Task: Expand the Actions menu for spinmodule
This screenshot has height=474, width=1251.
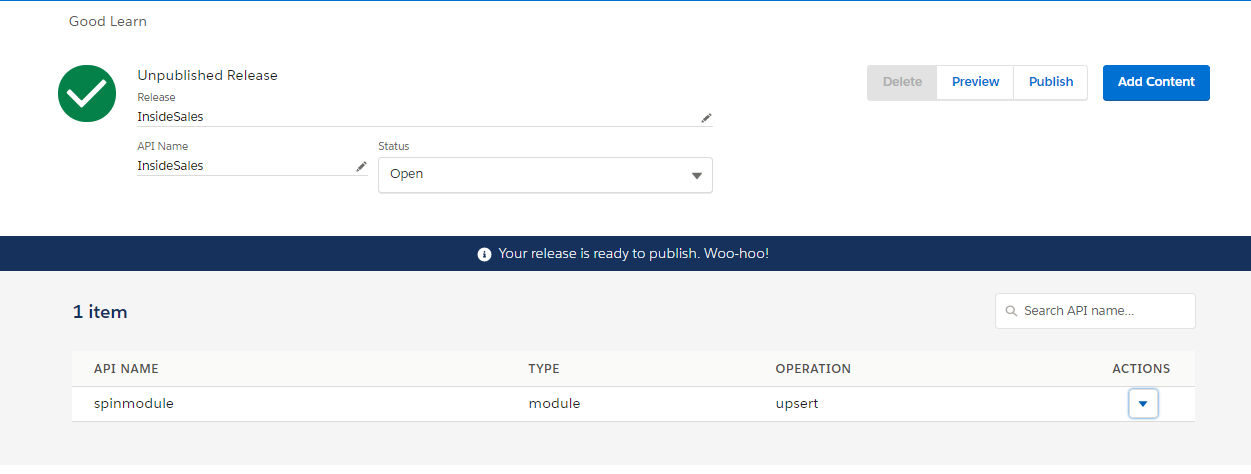Action: [1142, 404]
